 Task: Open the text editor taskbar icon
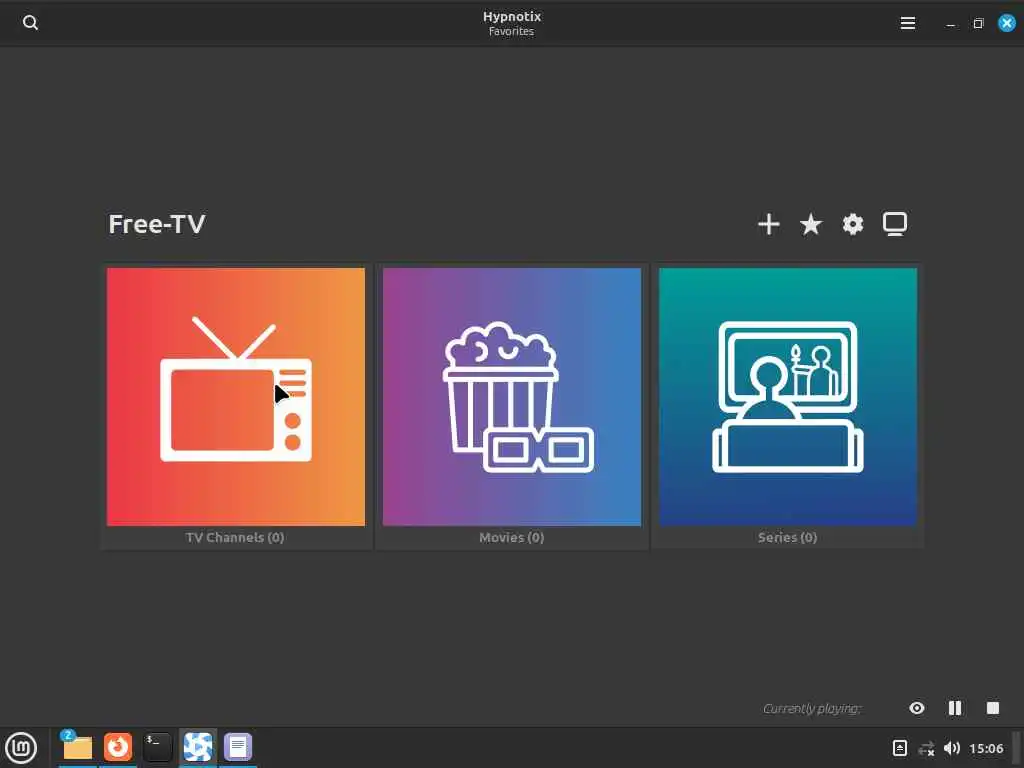(238, 746)
